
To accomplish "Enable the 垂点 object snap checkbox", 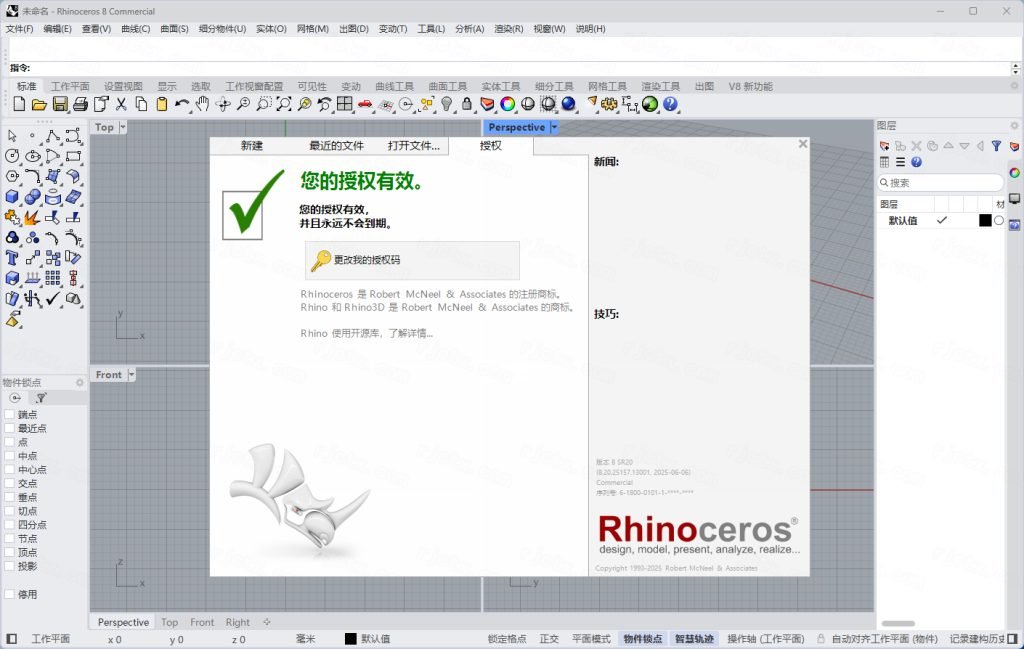I will 10,498.
